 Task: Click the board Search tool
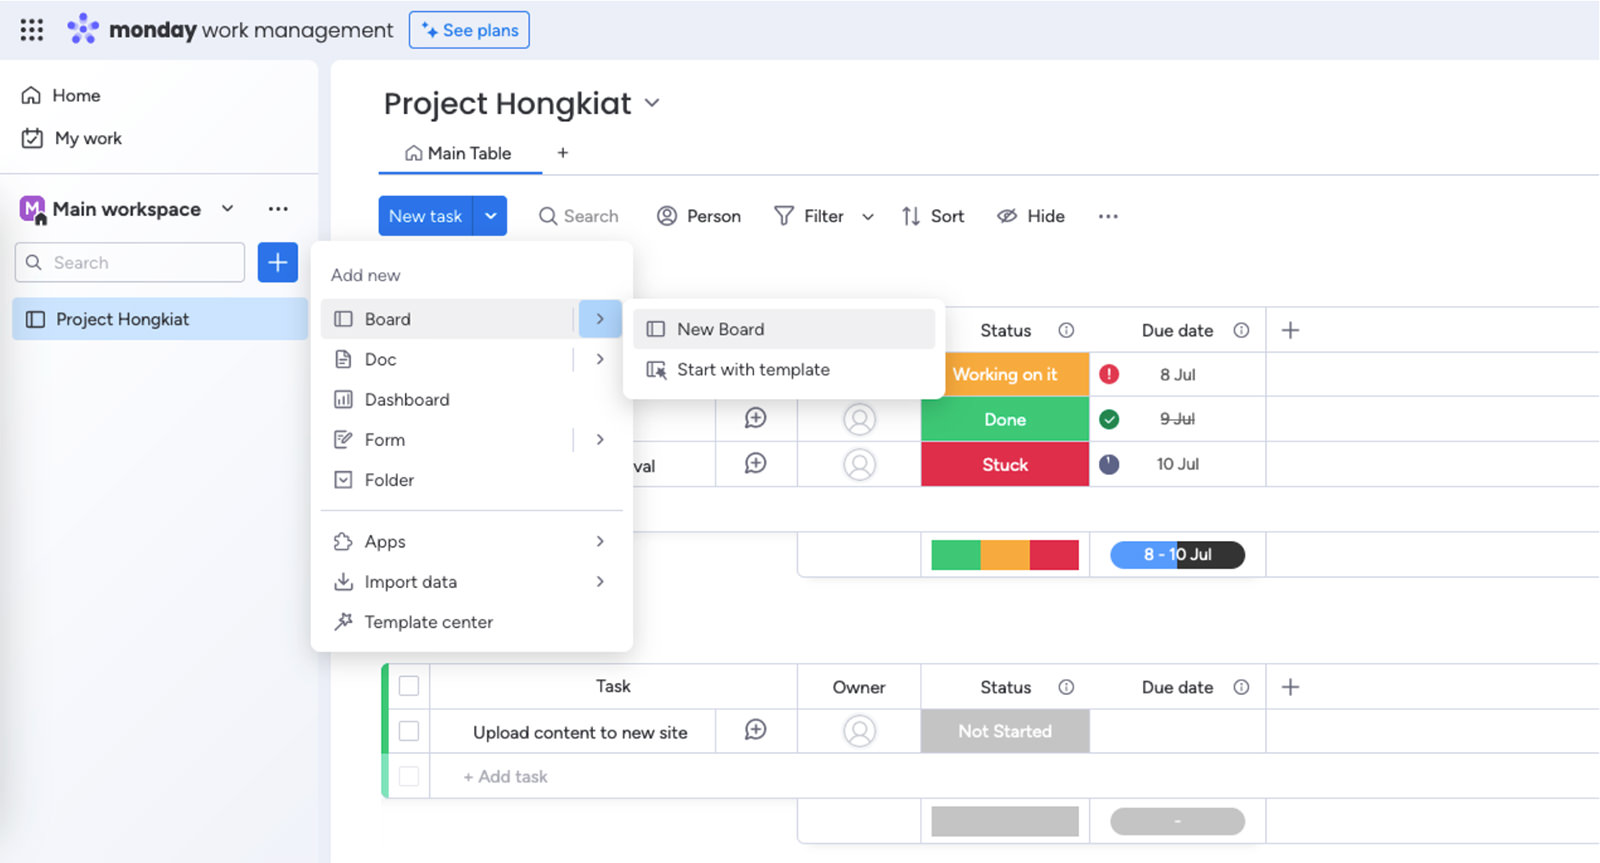pos(578,216)
